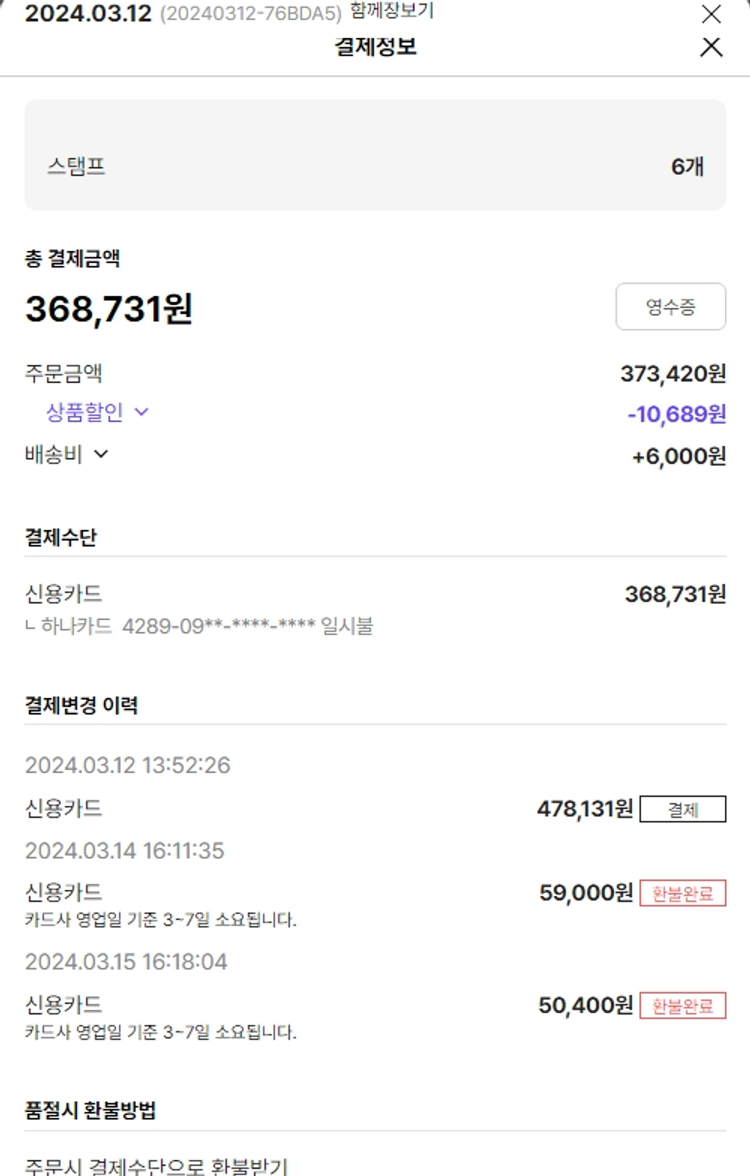The width and height of the screenshot is (750, 1176).
Task: Click the -10,689원 discount amount
Action: 676,414
